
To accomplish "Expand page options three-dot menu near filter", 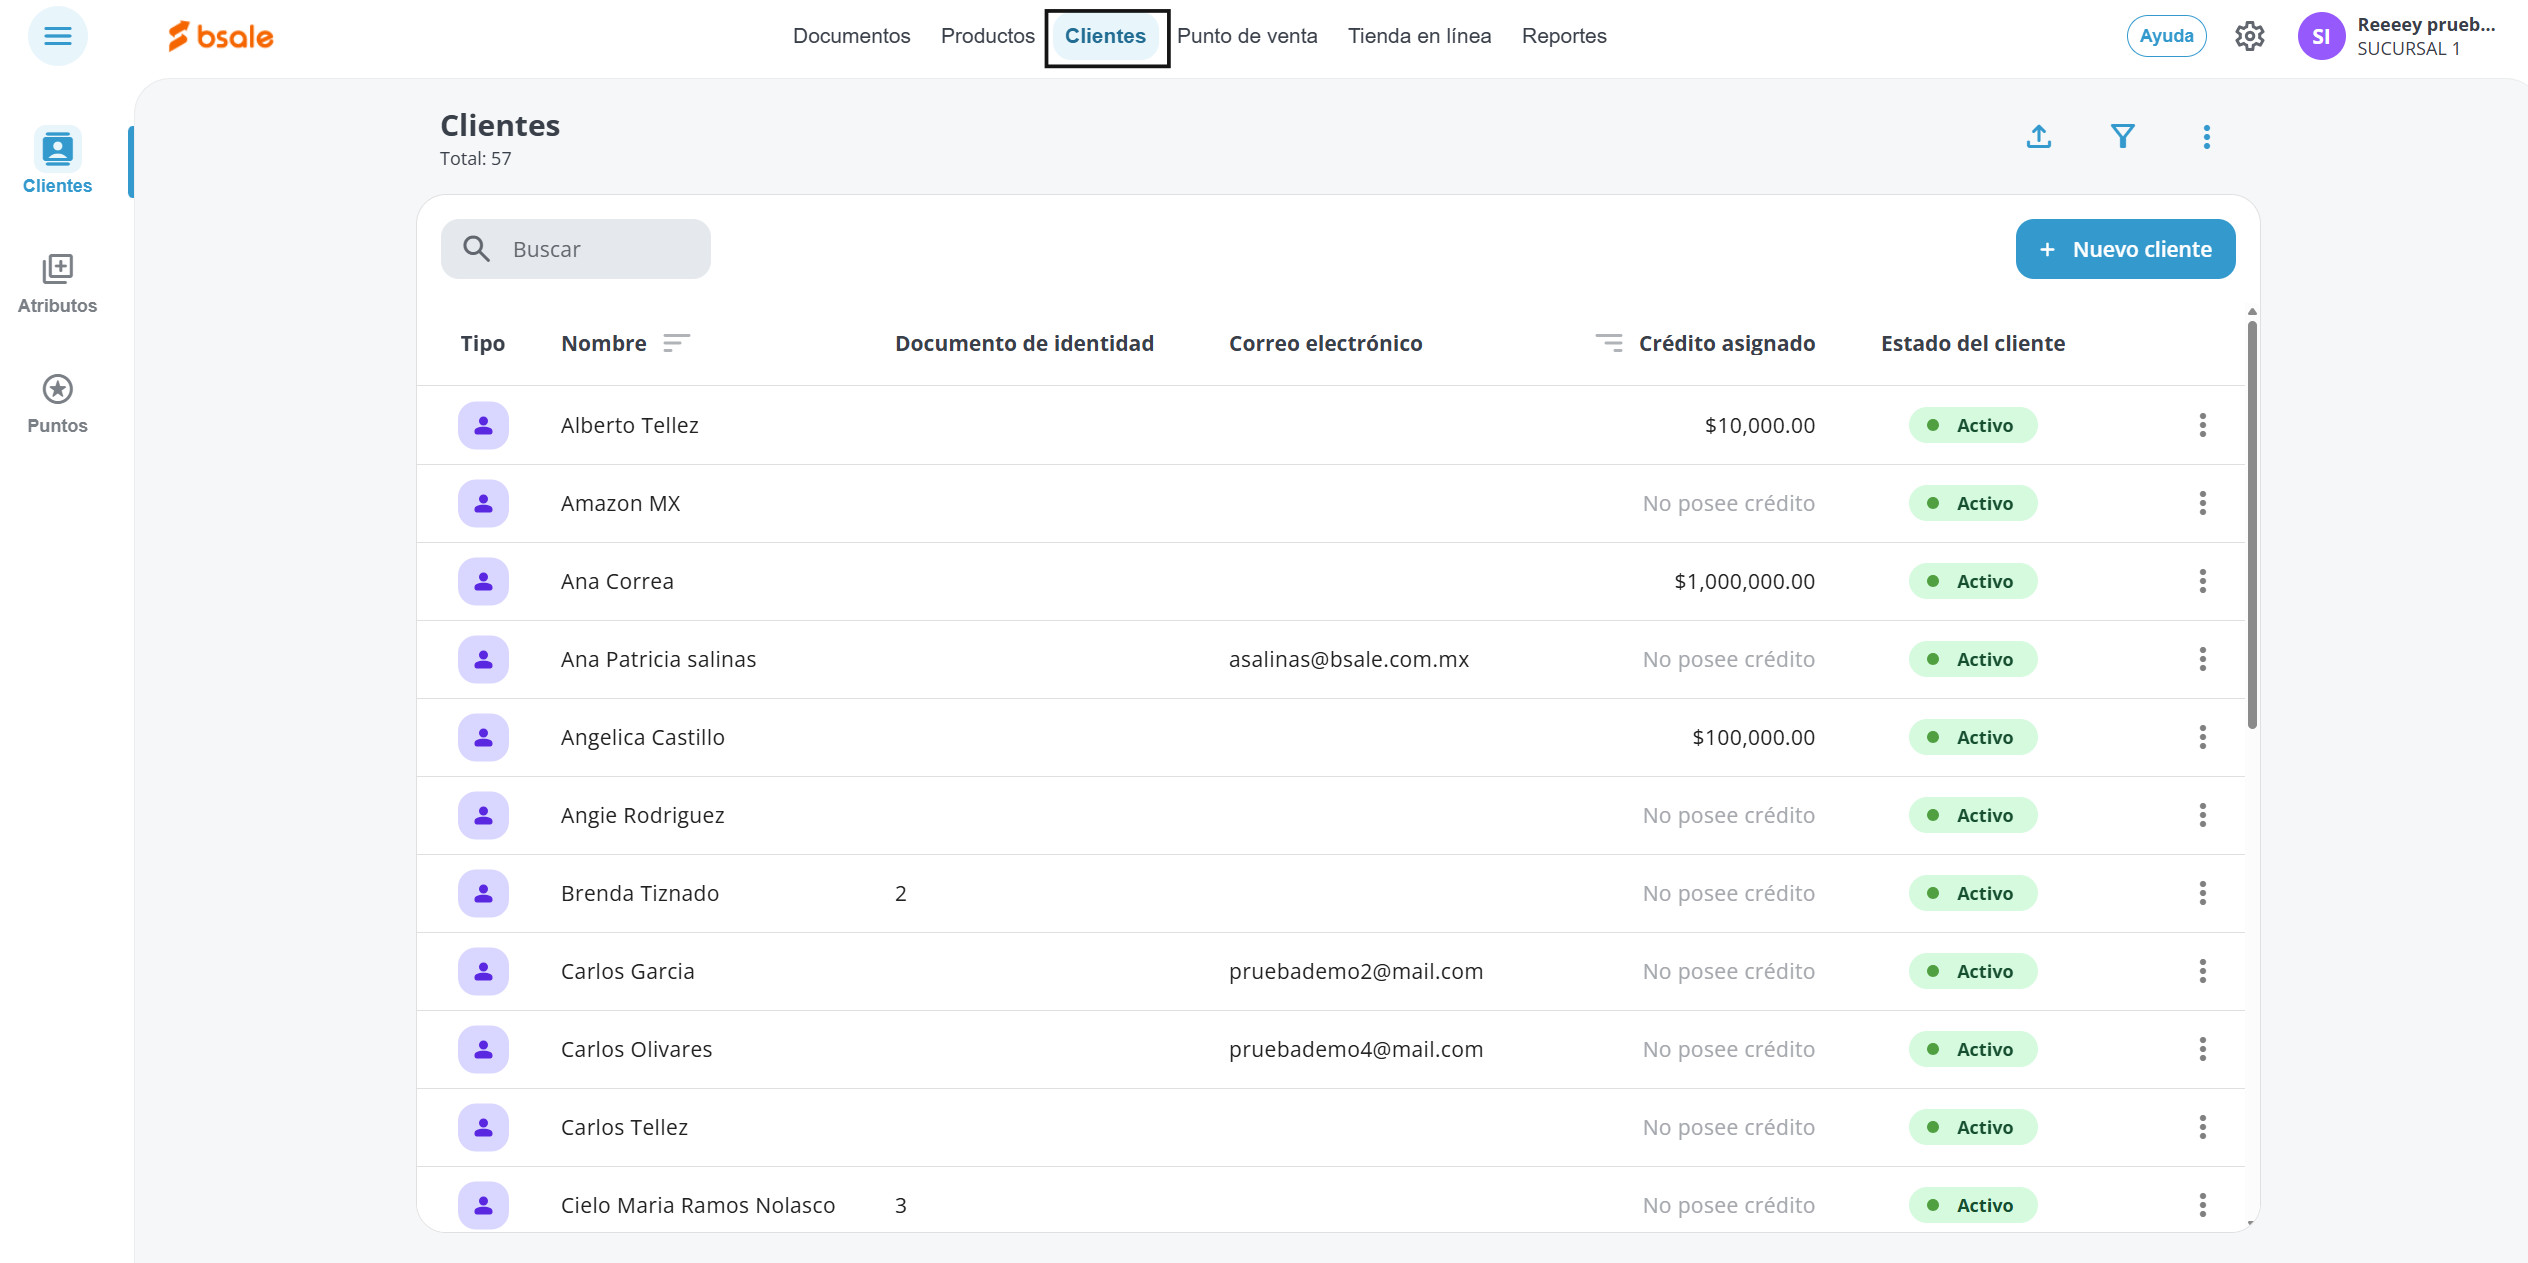I will coord(2206,137).
